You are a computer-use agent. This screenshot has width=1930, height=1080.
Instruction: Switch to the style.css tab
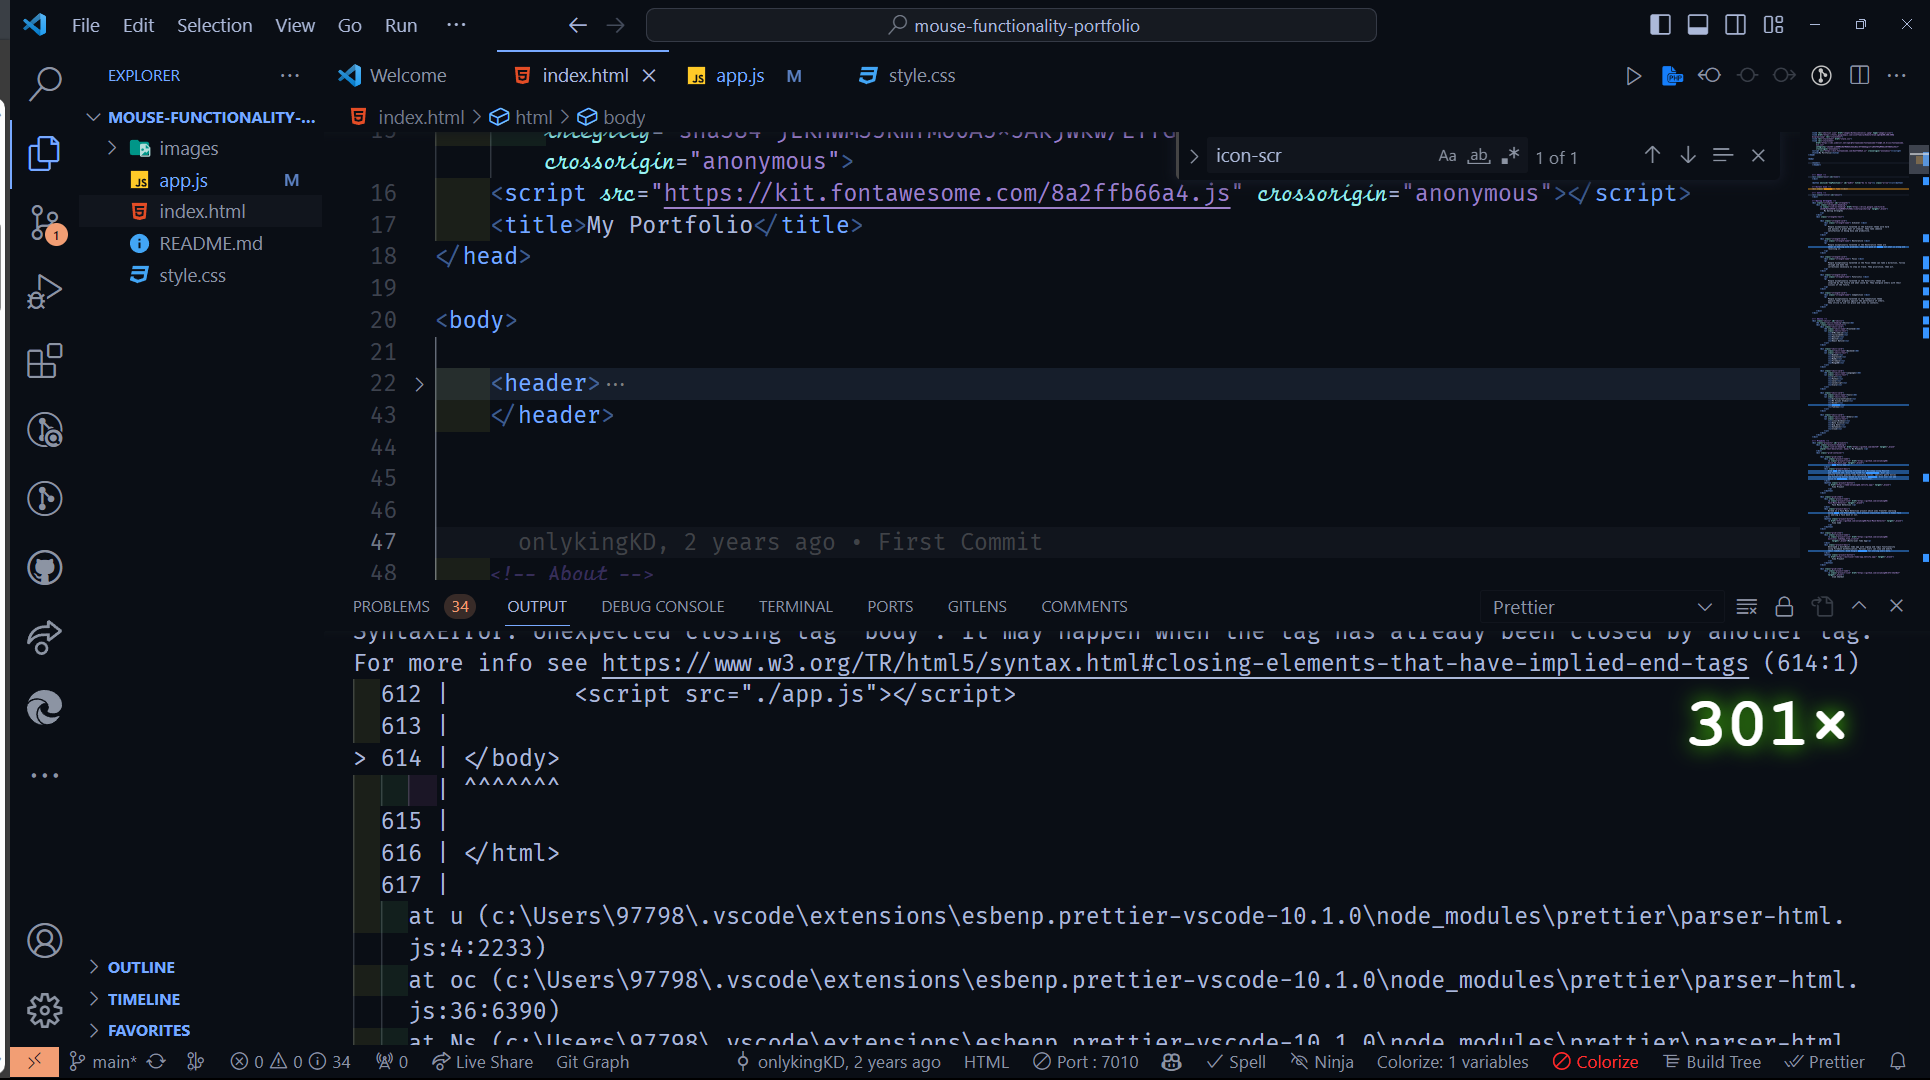tap(918, 75)
